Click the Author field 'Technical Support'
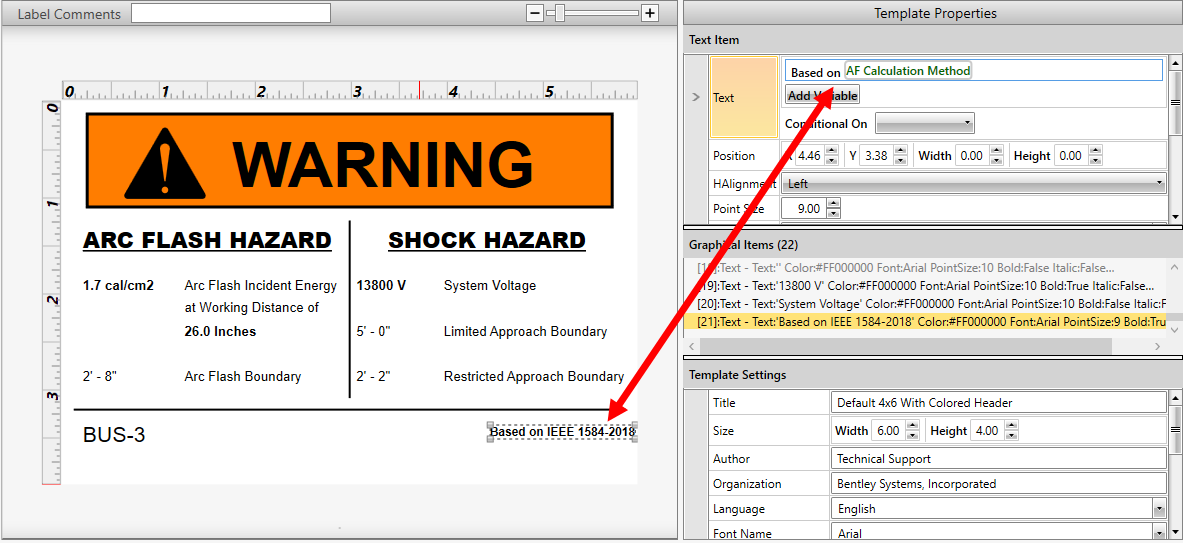 click(x=998, y=459)
